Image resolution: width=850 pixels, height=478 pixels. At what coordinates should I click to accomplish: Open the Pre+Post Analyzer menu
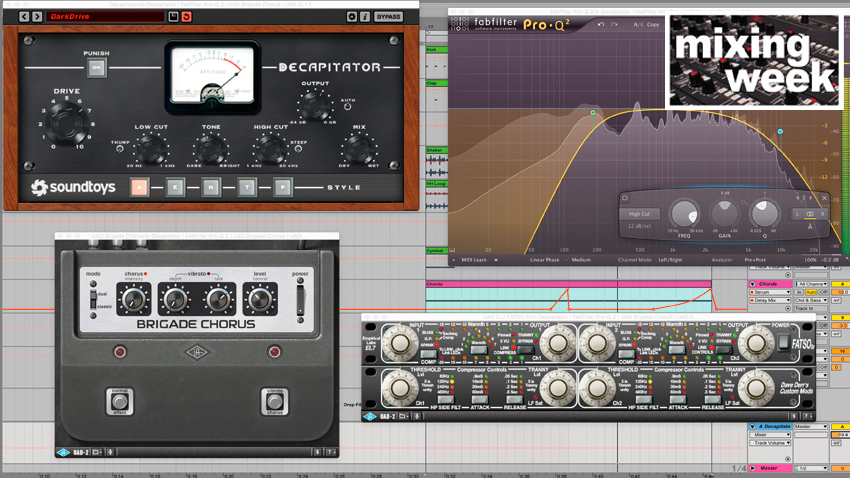(x=755, y=260)
